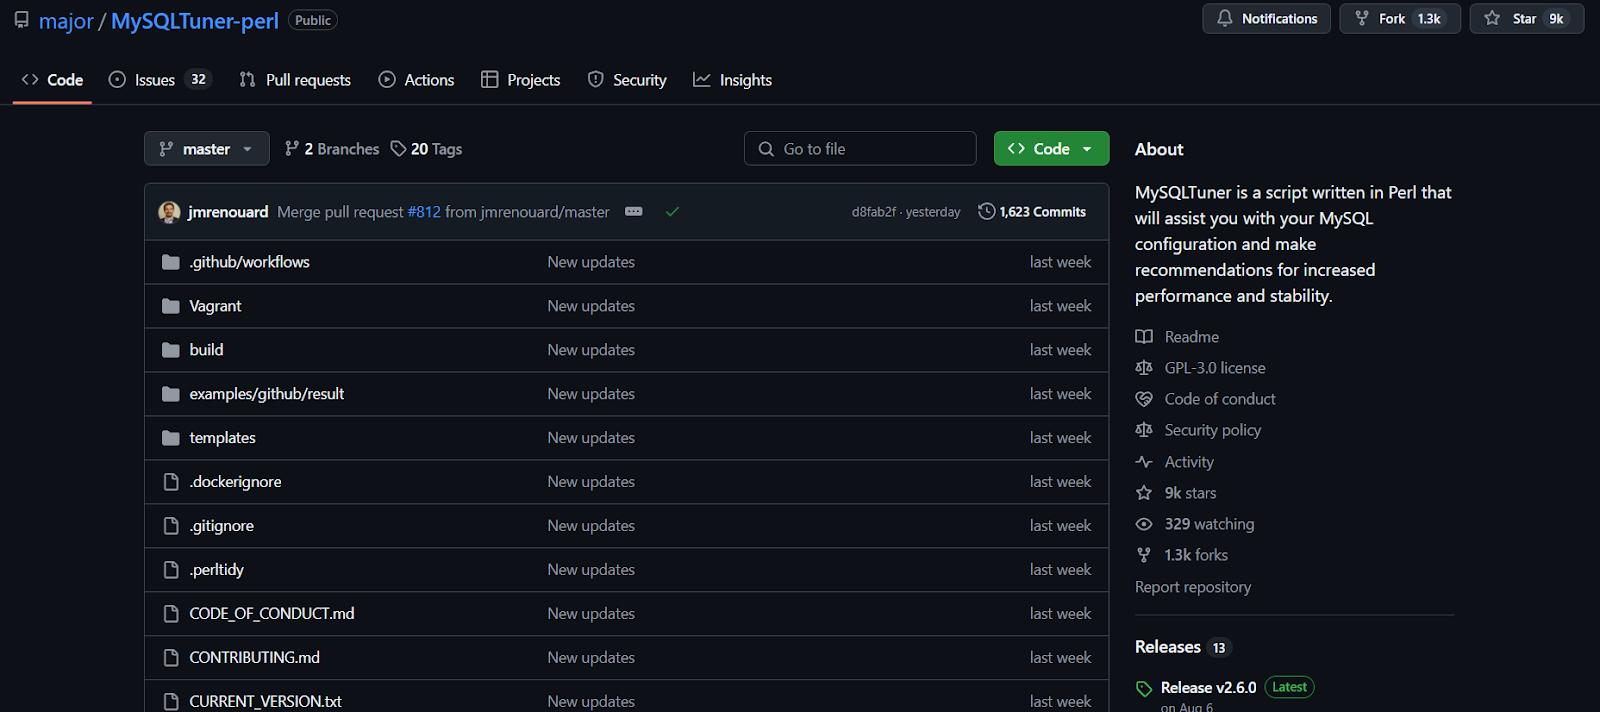The image size is (1600, 712).
Task: Click file icon beside CONTRIBUTING.md
Action: click(x=171, y=658)
